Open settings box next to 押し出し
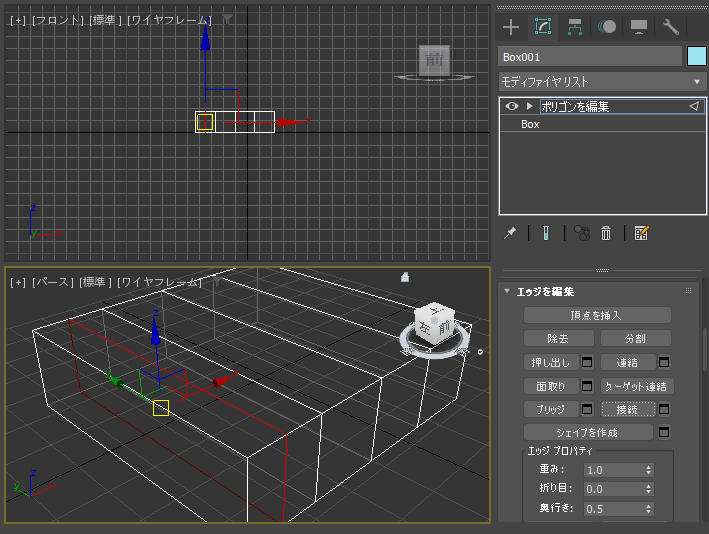709x534 pixels. click(587, 362)
